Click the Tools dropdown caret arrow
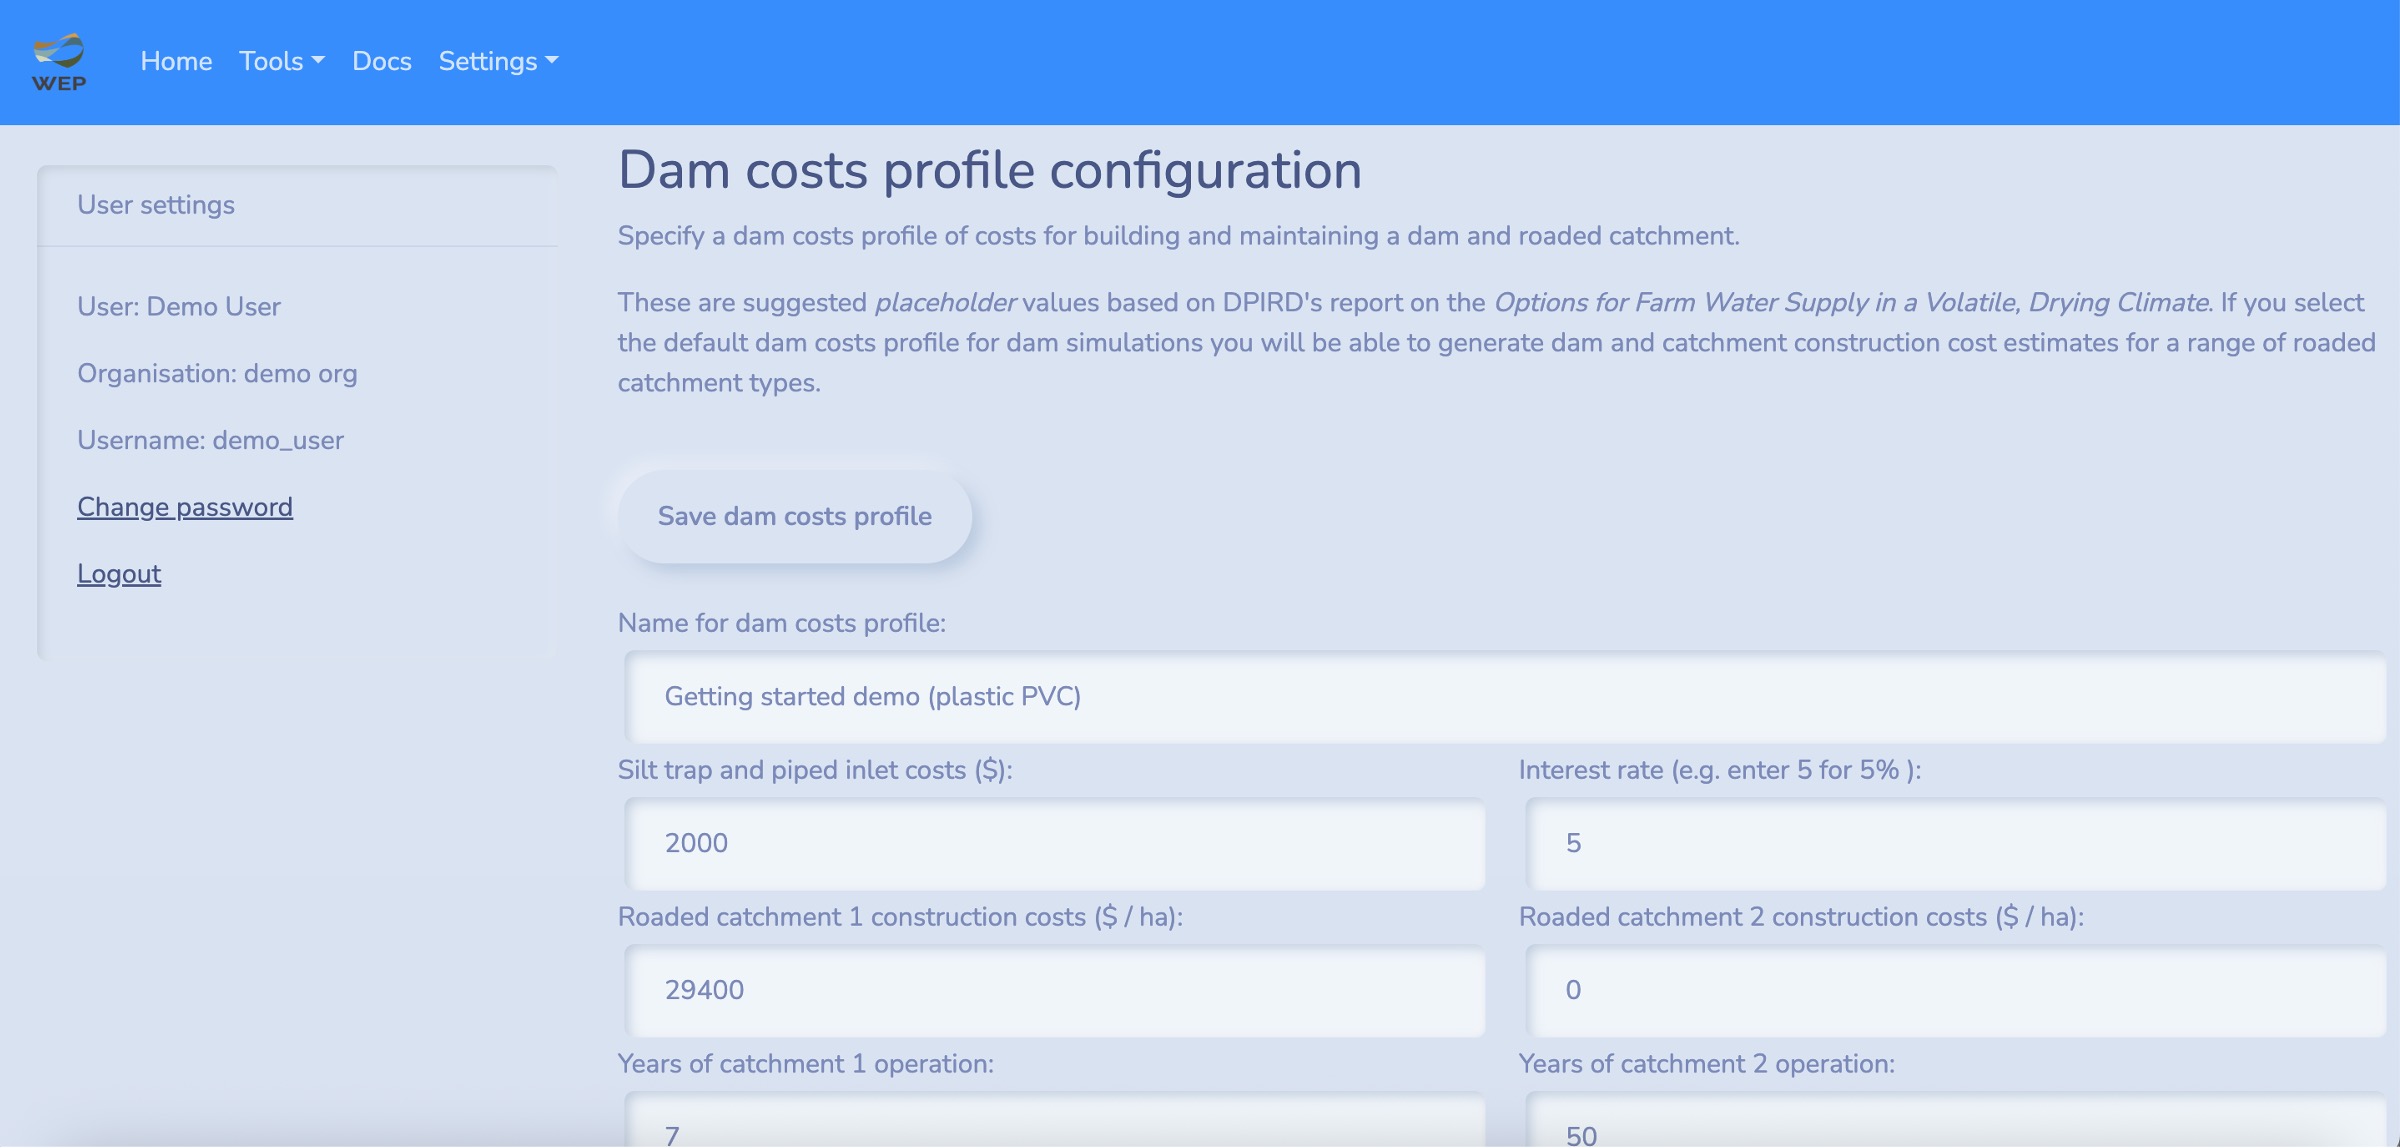This screenshot has height=1148, width=2400. pyautogui.click(x=318, y=61)
